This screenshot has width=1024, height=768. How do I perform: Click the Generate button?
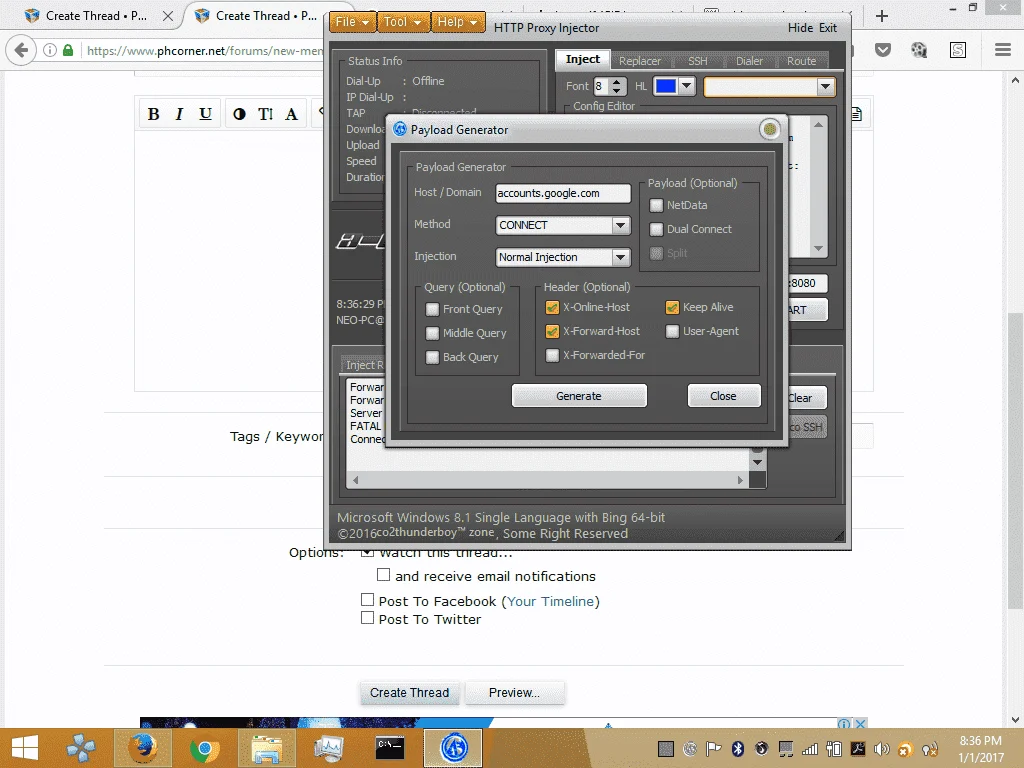pyautogui.click(x=579, y=396)
